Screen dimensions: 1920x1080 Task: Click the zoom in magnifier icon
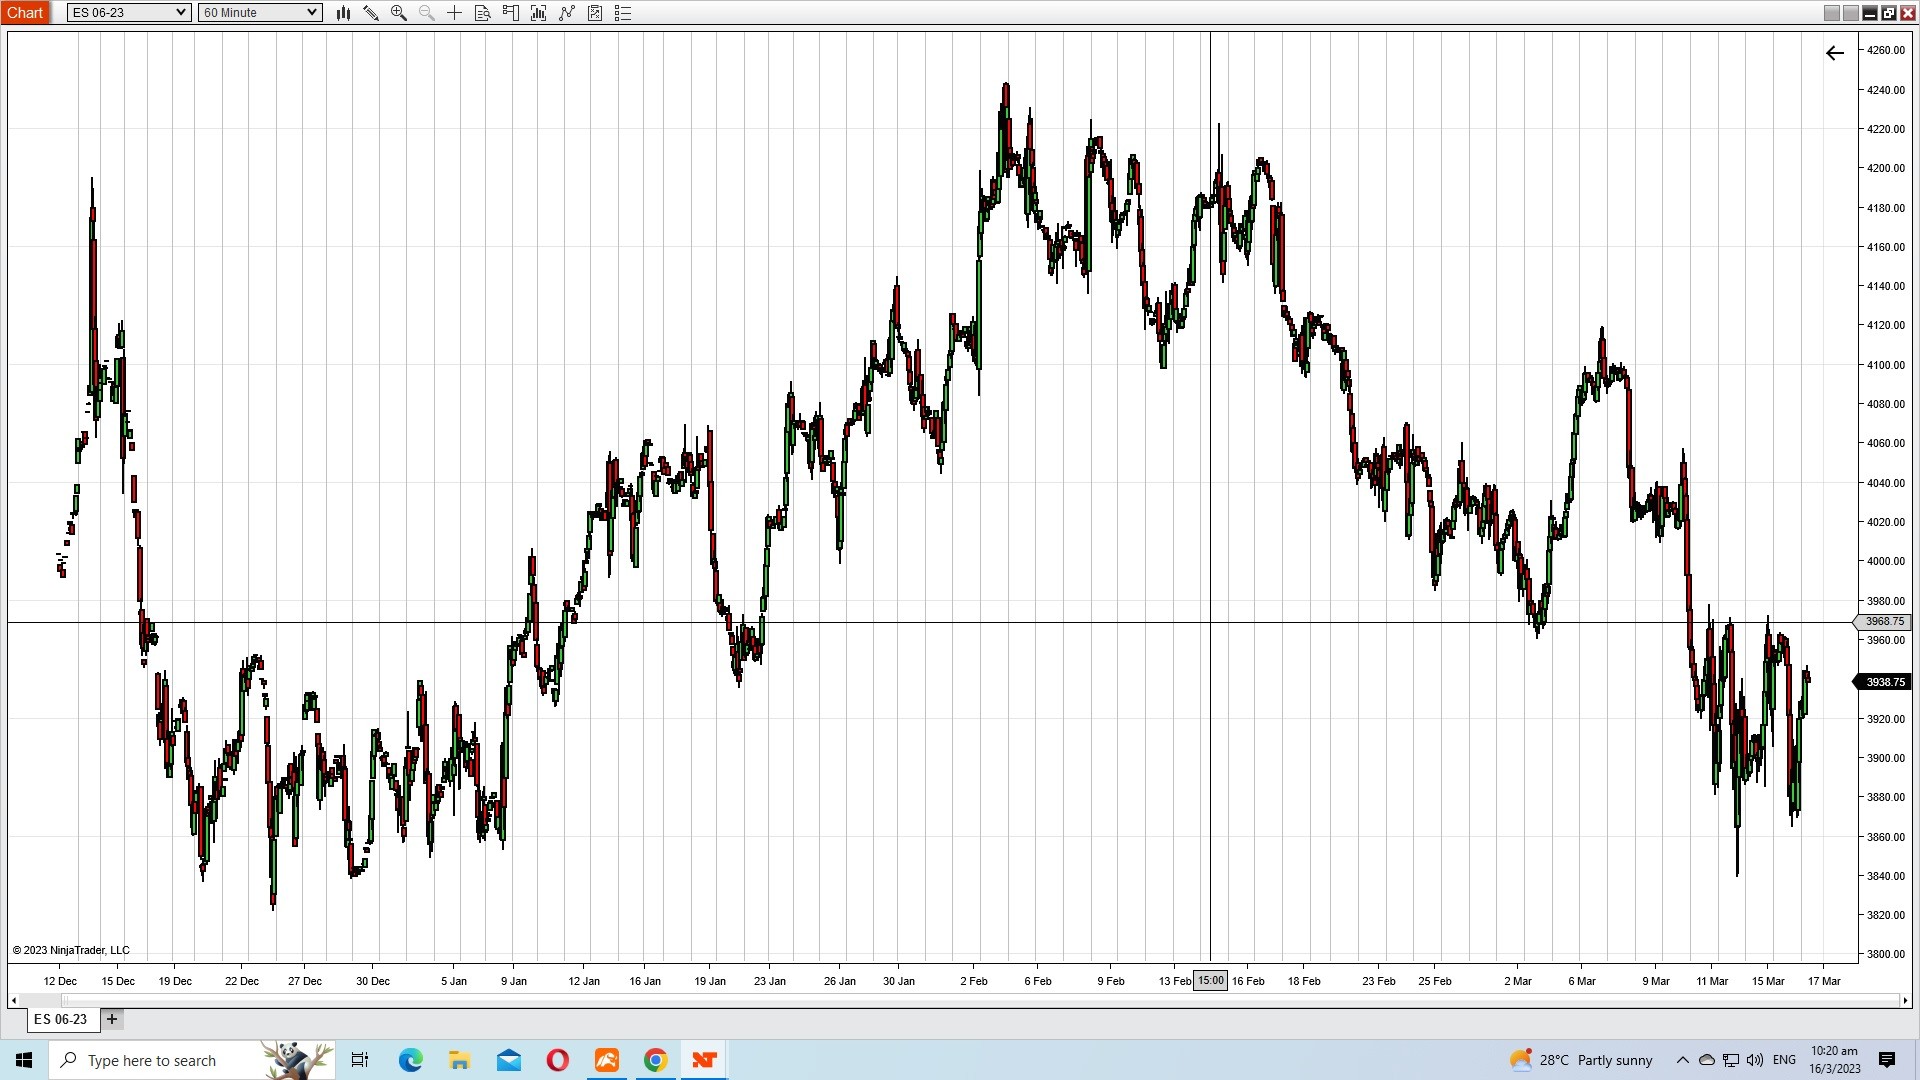pyautogui.click(x=399, y=13)
